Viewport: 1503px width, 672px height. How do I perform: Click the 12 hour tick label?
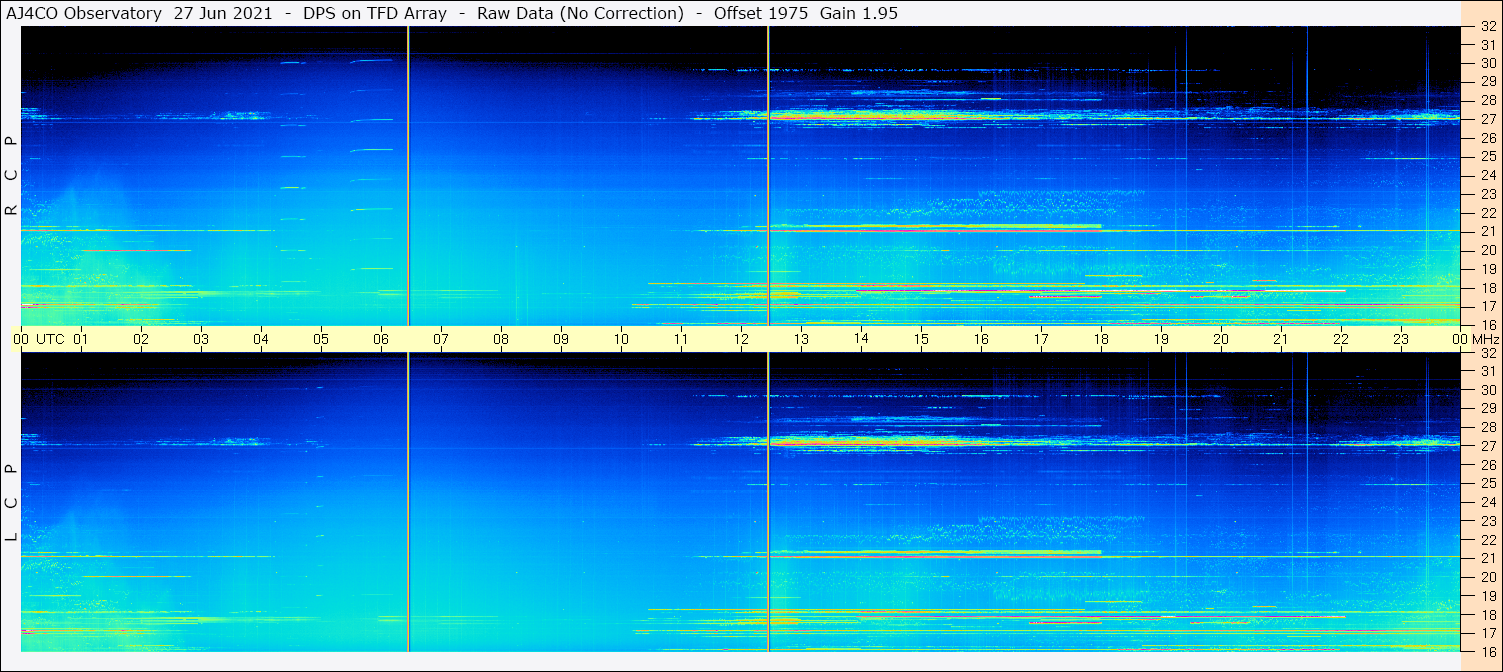click(741, 339)
